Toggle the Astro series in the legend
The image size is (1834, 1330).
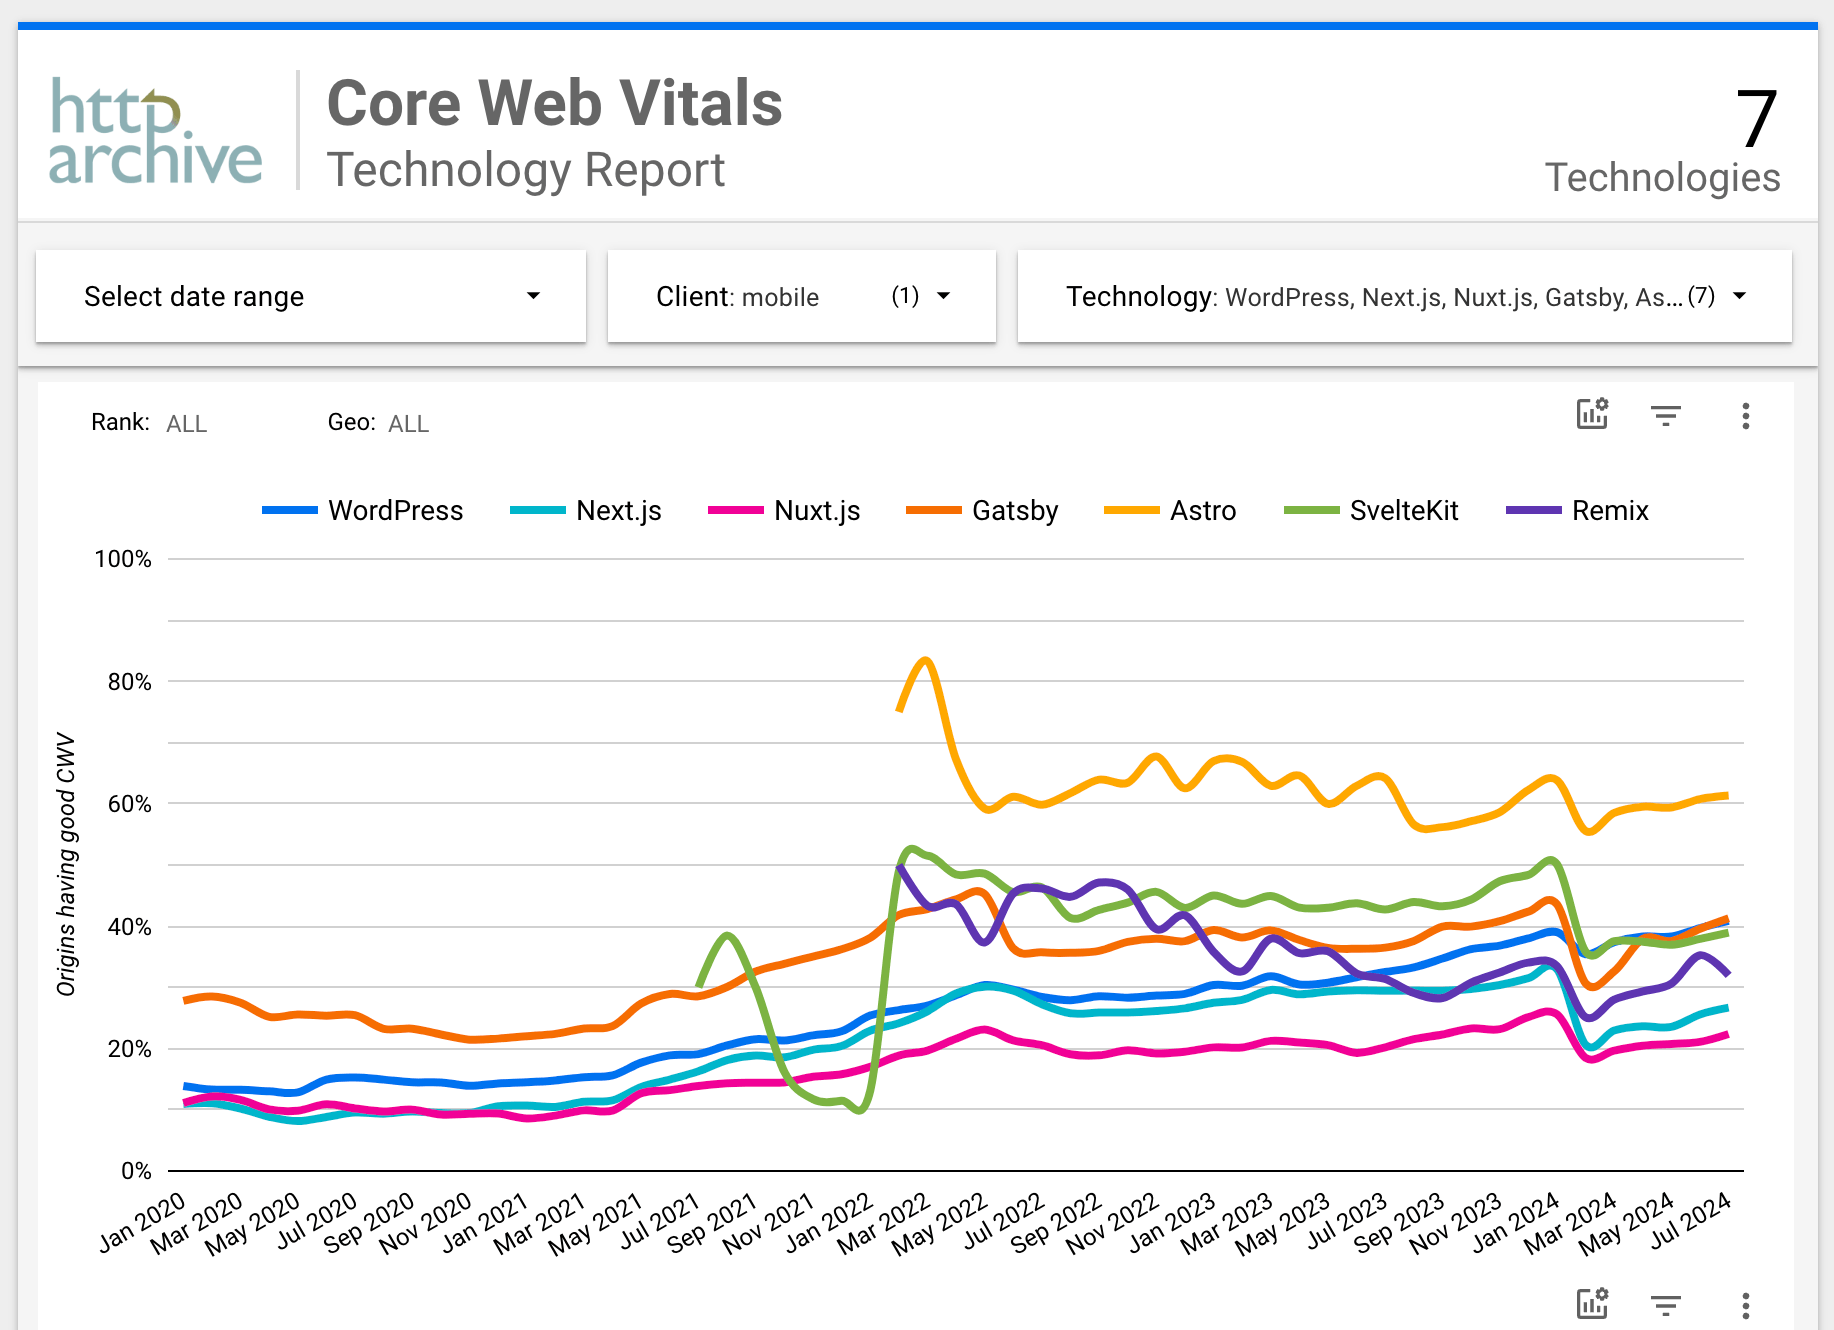[1170, 510]
